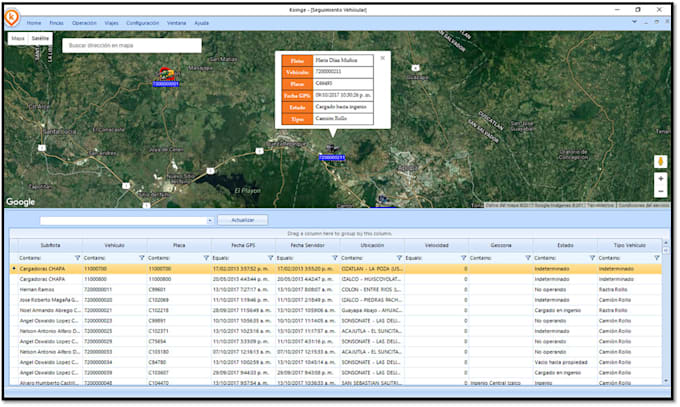Switch map to Satélite view

click(40, 38)
